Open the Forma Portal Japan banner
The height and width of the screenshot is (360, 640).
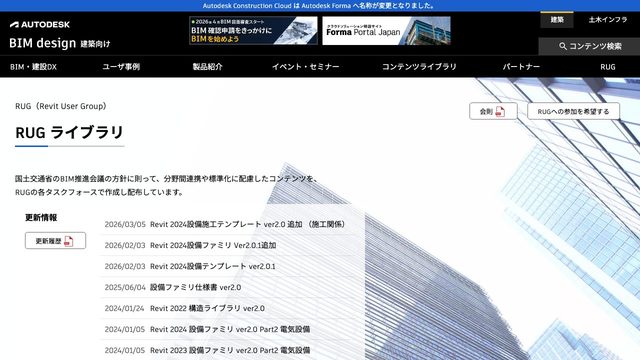click(x=387, y=31)
